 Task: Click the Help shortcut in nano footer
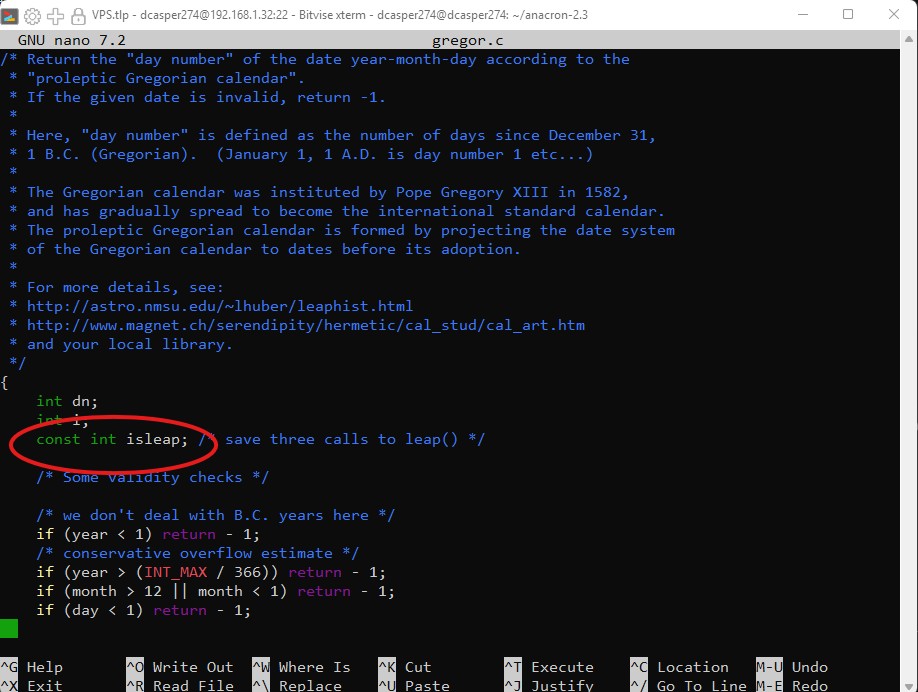[44, 667]
